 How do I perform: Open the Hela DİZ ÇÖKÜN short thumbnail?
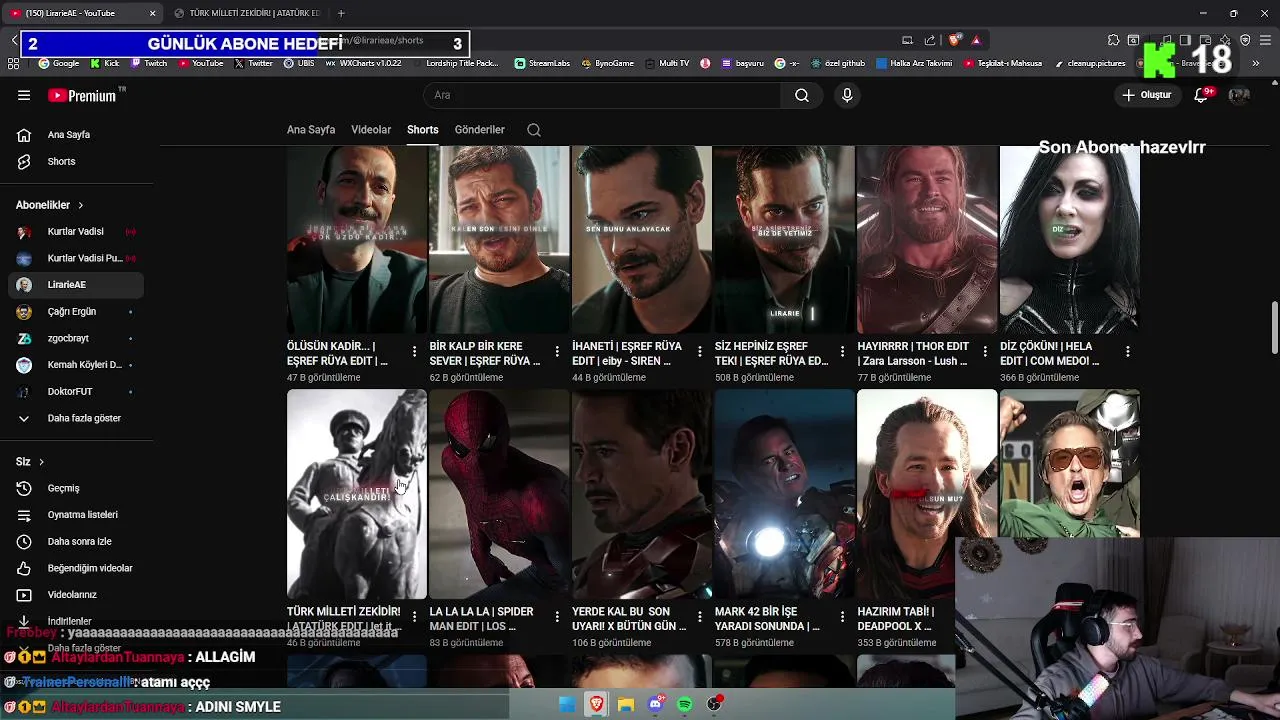point(1069,240)
